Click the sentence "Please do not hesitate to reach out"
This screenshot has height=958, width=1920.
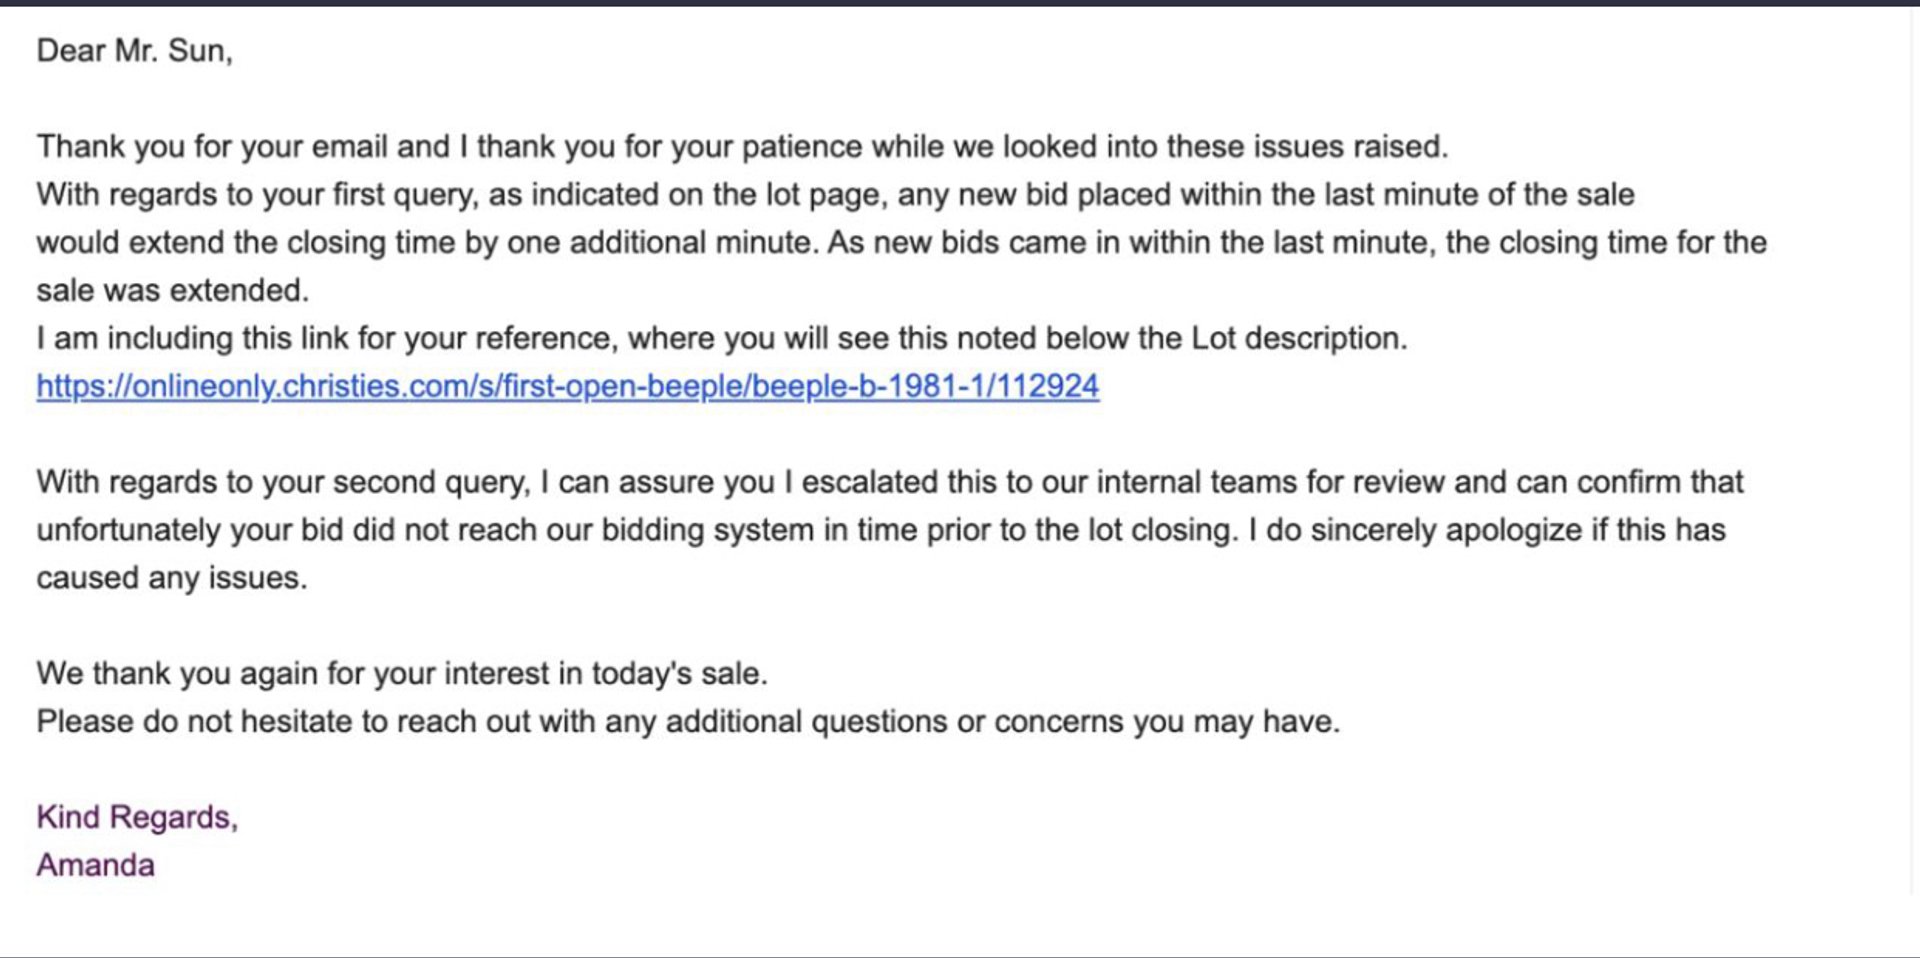pyautogui.click(x=688, y=722)
